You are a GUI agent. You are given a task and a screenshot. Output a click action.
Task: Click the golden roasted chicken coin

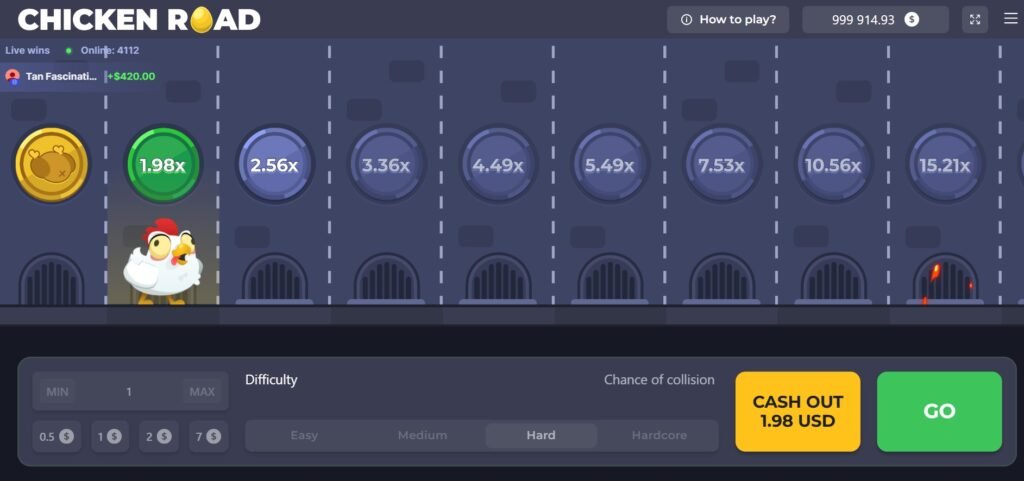(x=51, y=165)
